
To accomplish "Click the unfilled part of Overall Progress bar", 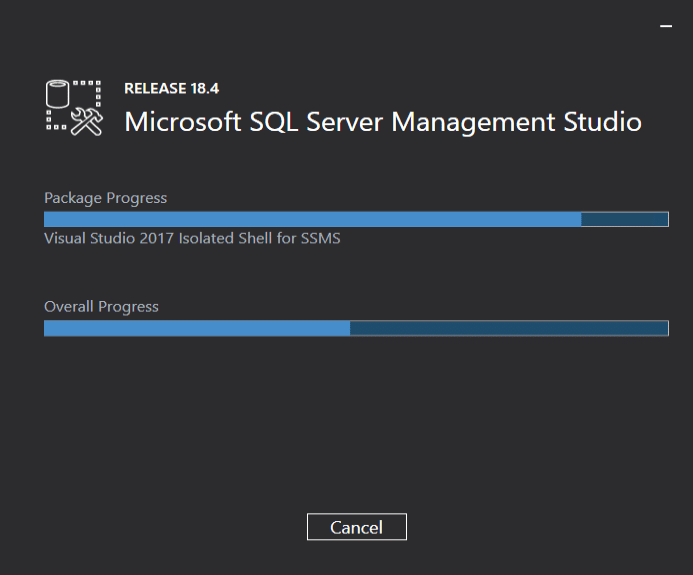I will coord(508,328).
